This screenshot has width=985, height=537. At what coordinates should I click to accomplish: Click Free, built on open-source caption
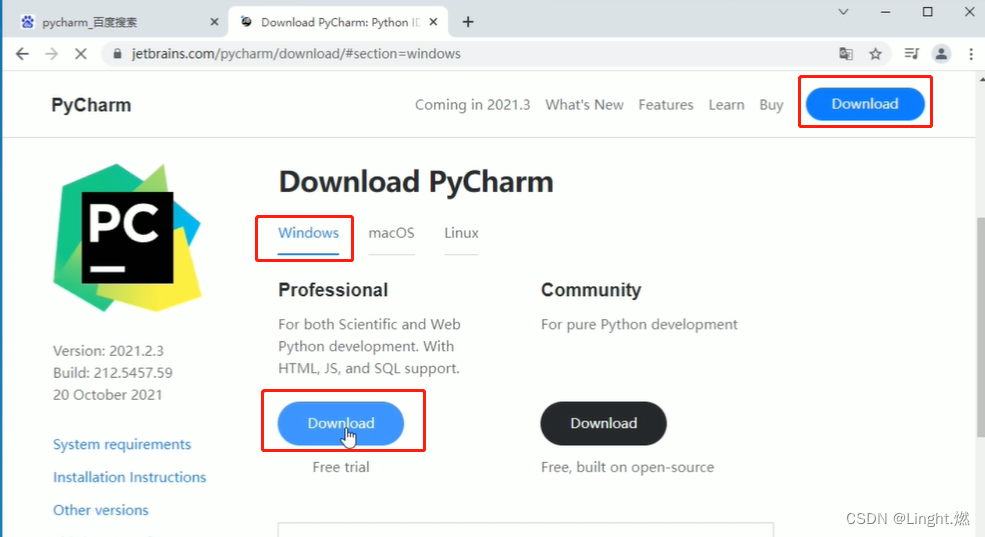[627, 467]
